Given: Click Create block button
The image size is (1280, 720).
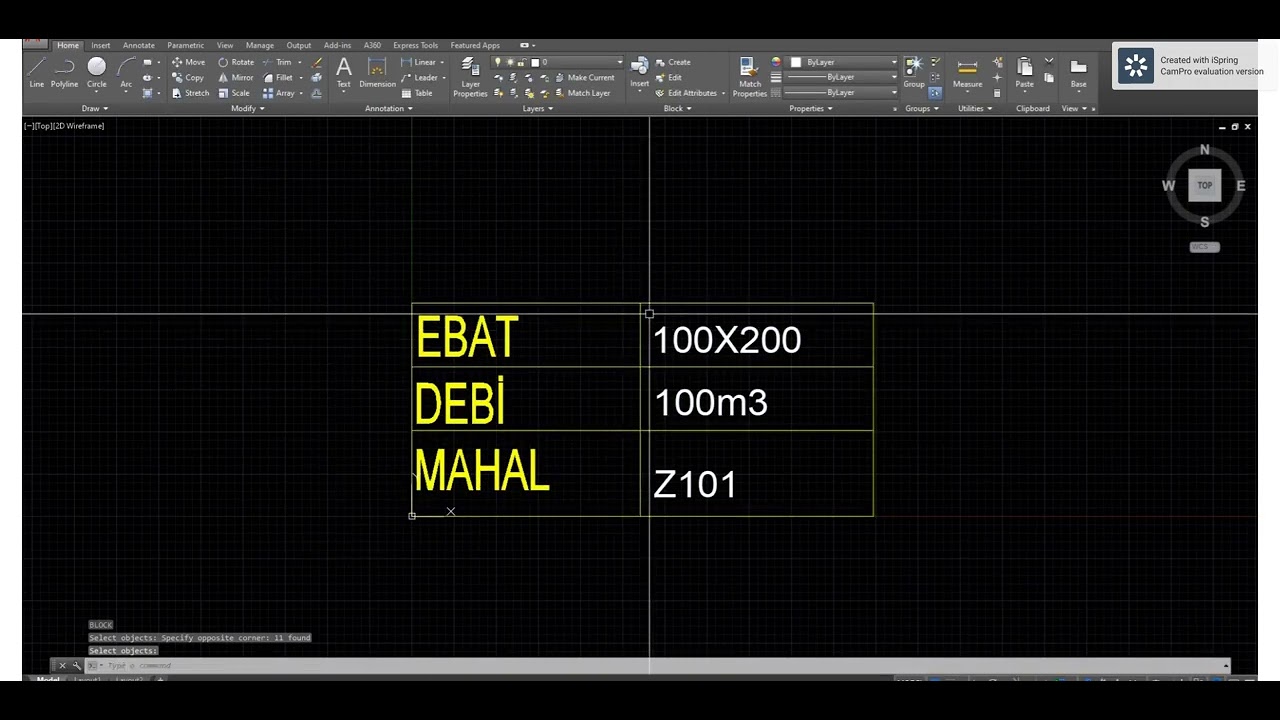Looking at the screenshot, I should pos(673,62).
